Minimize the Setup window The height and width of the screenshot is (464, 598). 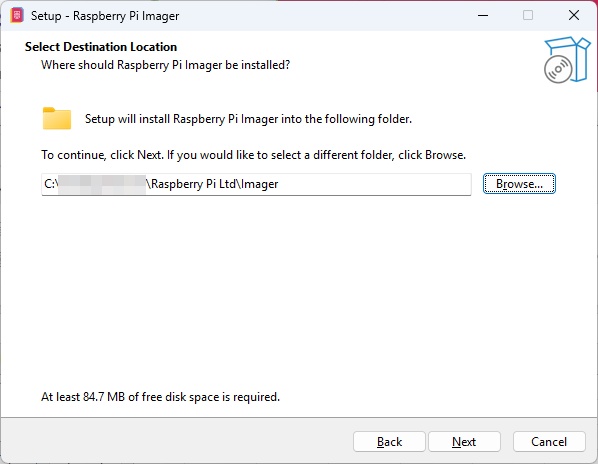(x=483, y=16)
